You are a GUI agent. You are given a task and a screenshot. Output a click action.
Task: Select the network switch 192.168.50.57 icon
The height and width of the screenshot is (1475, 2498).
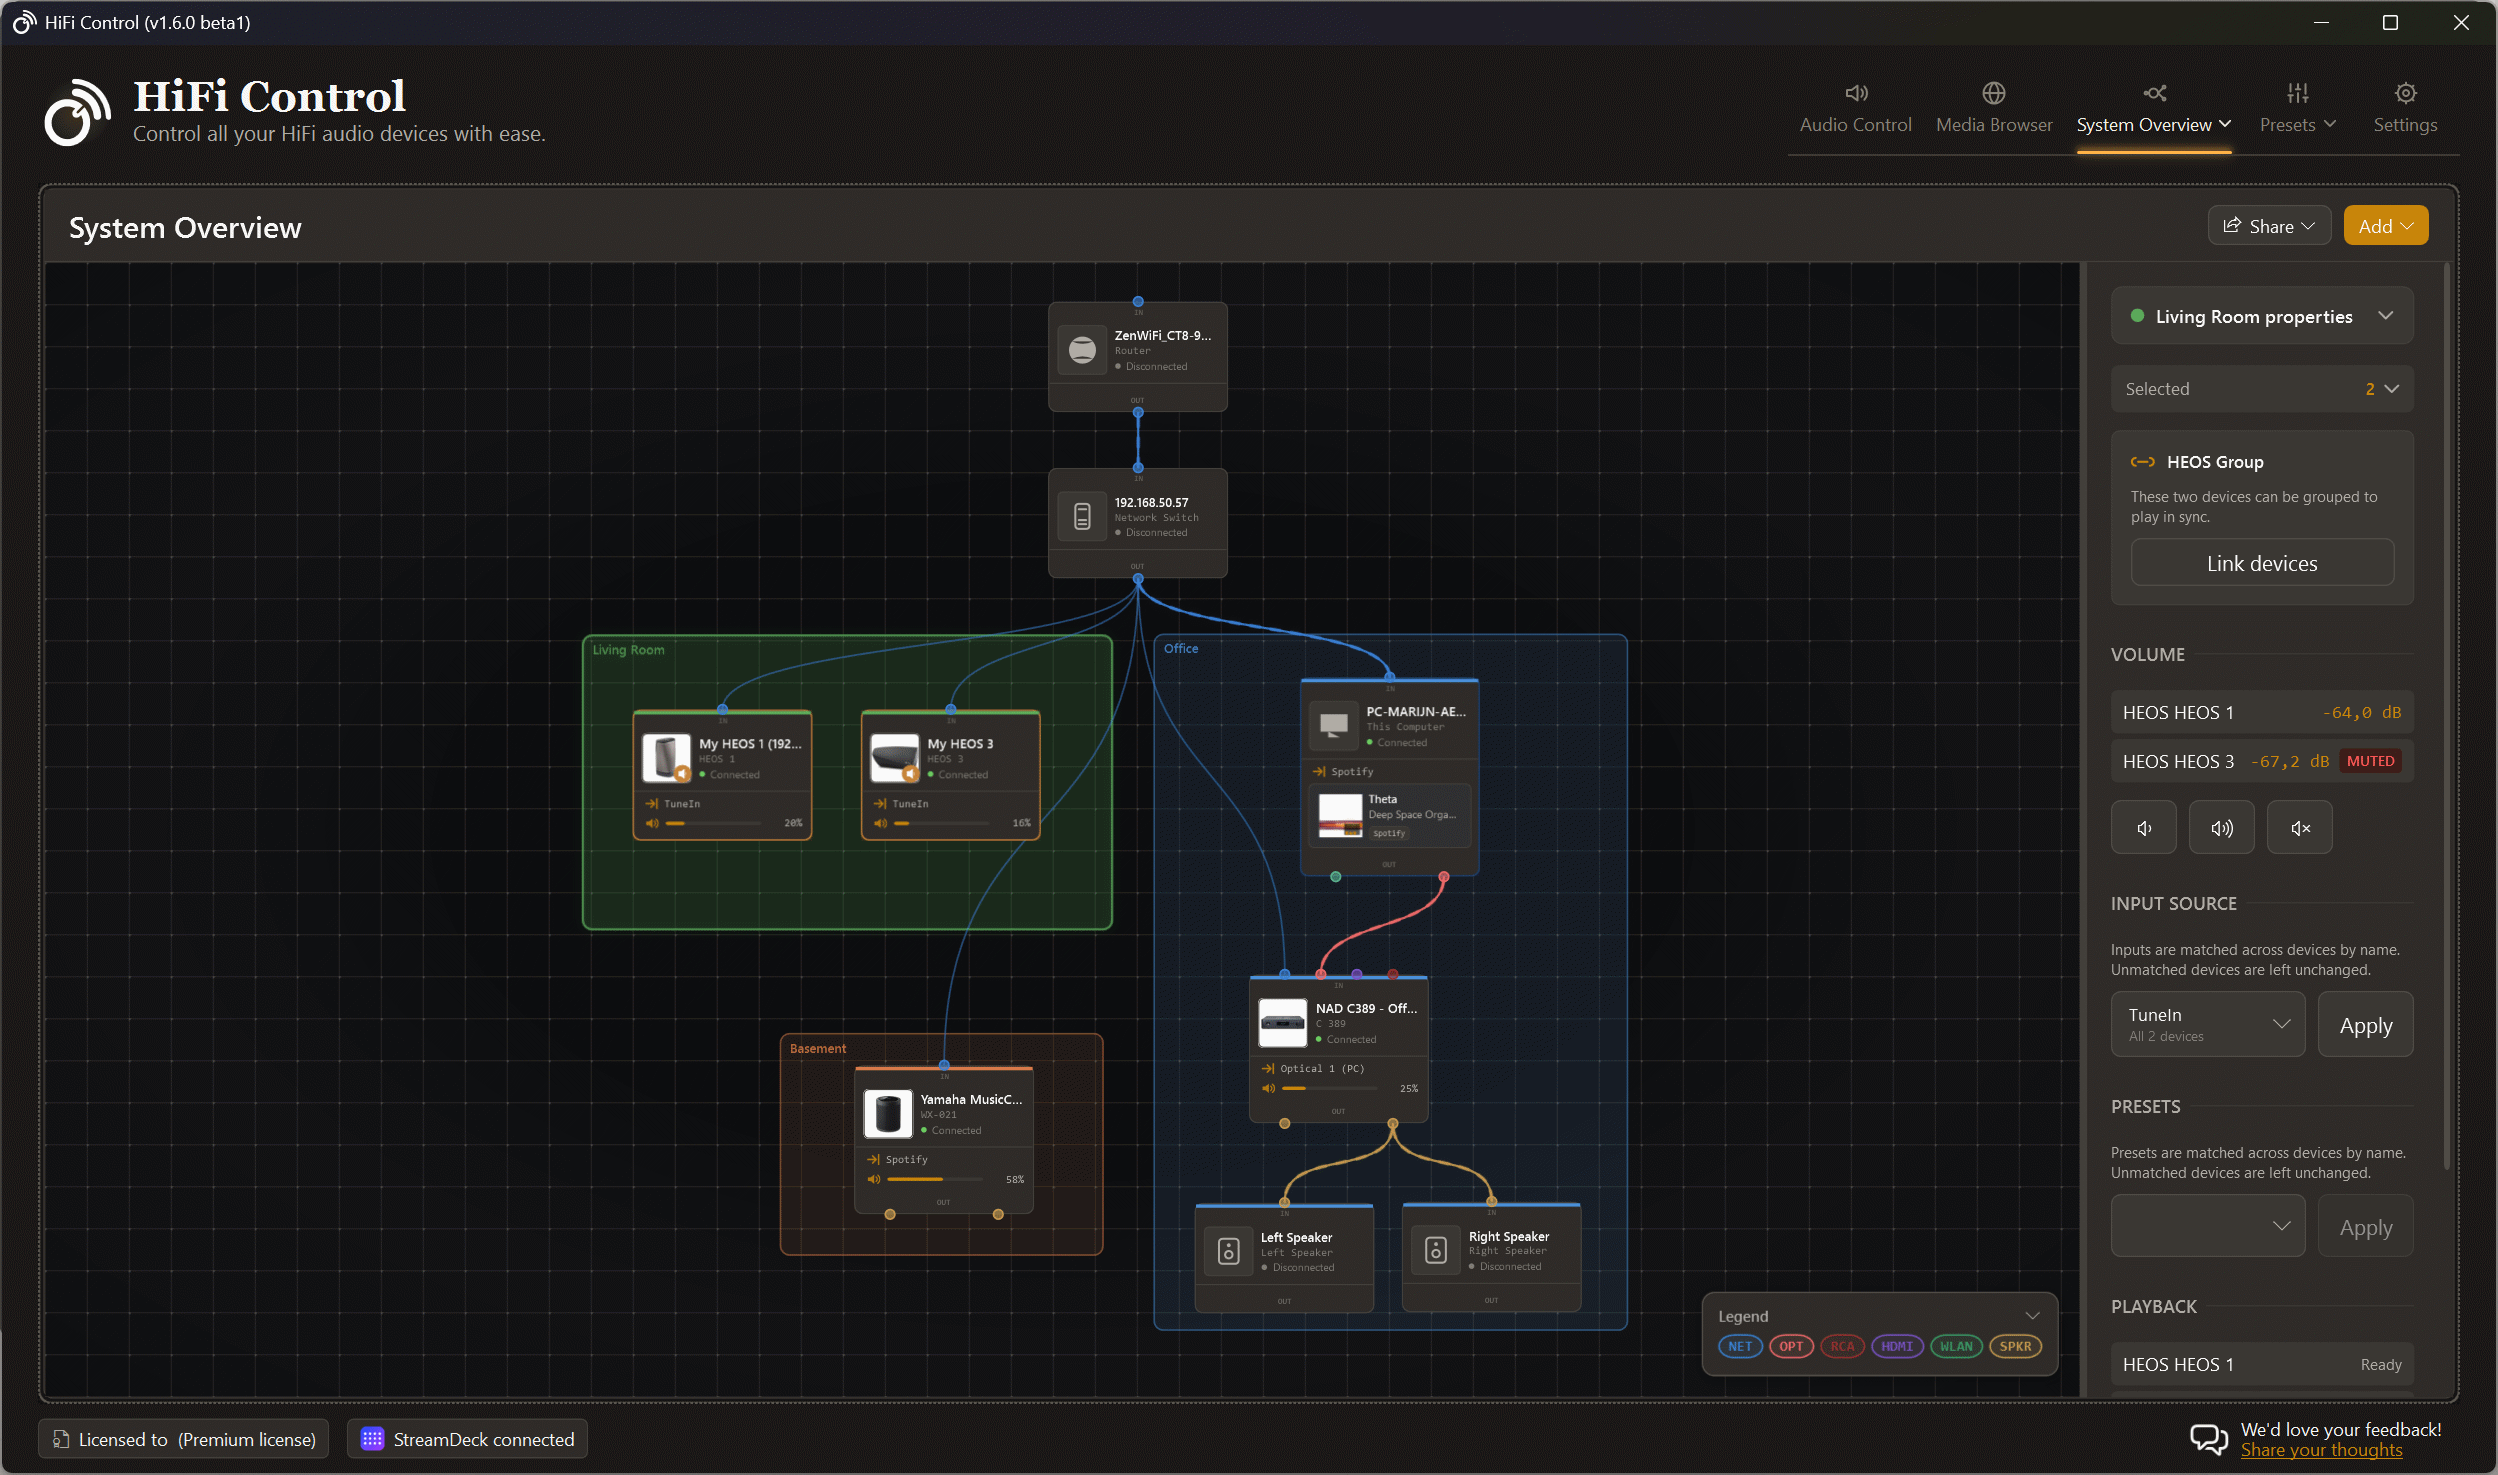pyautogui.click(x=1082, y=516)
